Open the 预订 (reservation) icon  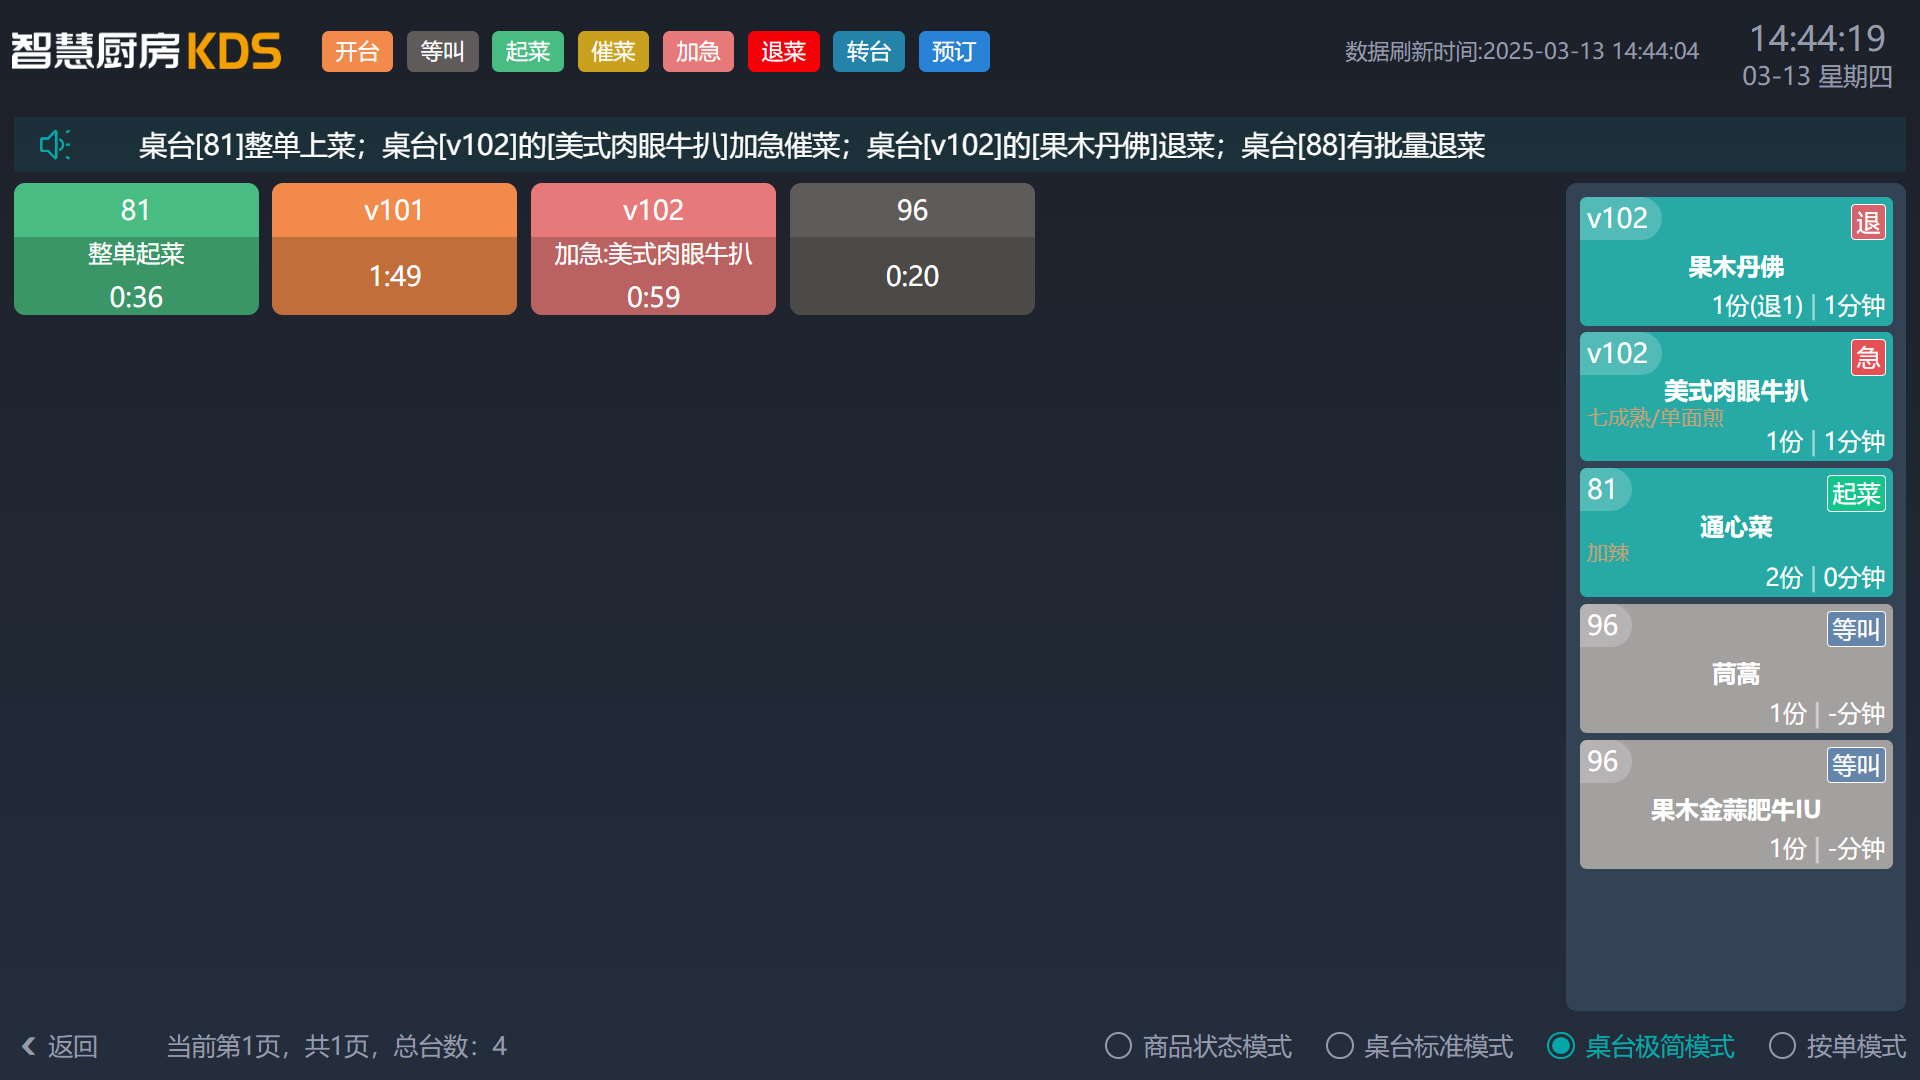coord(953,51)
